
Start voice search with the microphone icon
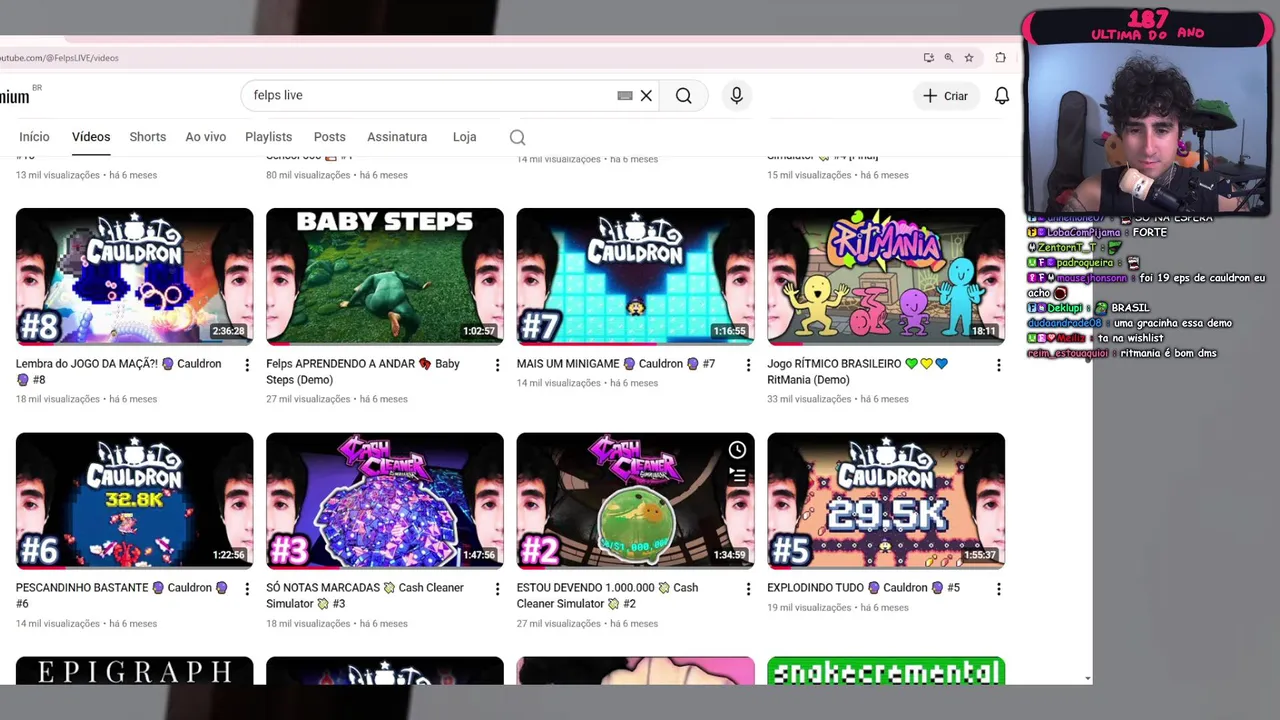coord(736,96)
